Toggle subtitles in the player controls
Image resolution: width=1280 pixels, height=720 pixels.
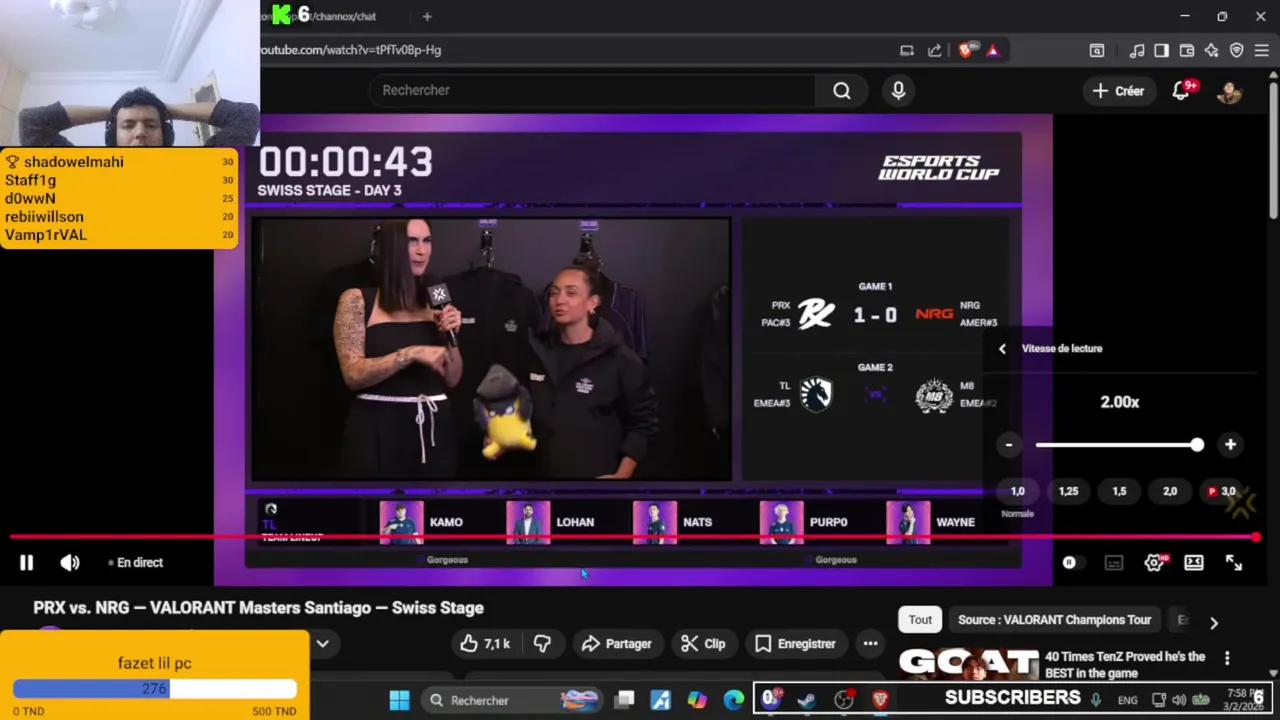[x=1113, y=563]
